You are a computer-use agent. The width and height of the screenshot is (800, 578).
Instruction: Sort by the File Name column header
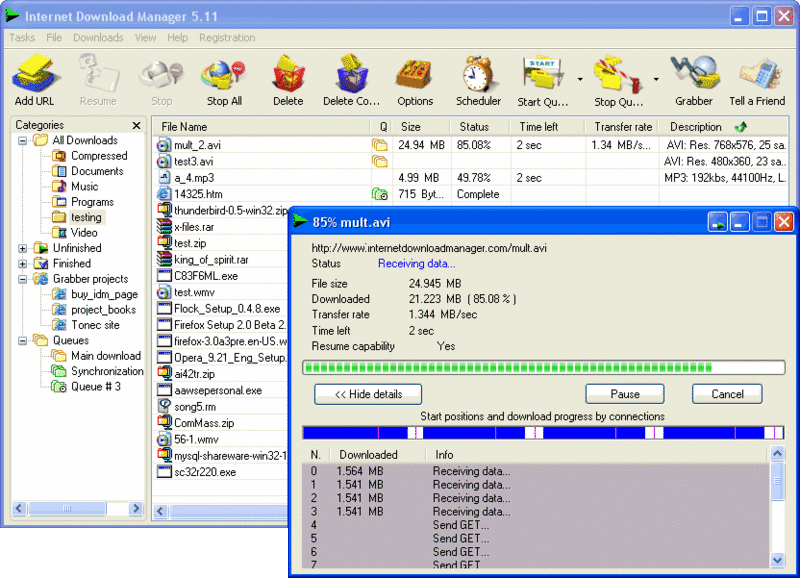tap(261, 127)
